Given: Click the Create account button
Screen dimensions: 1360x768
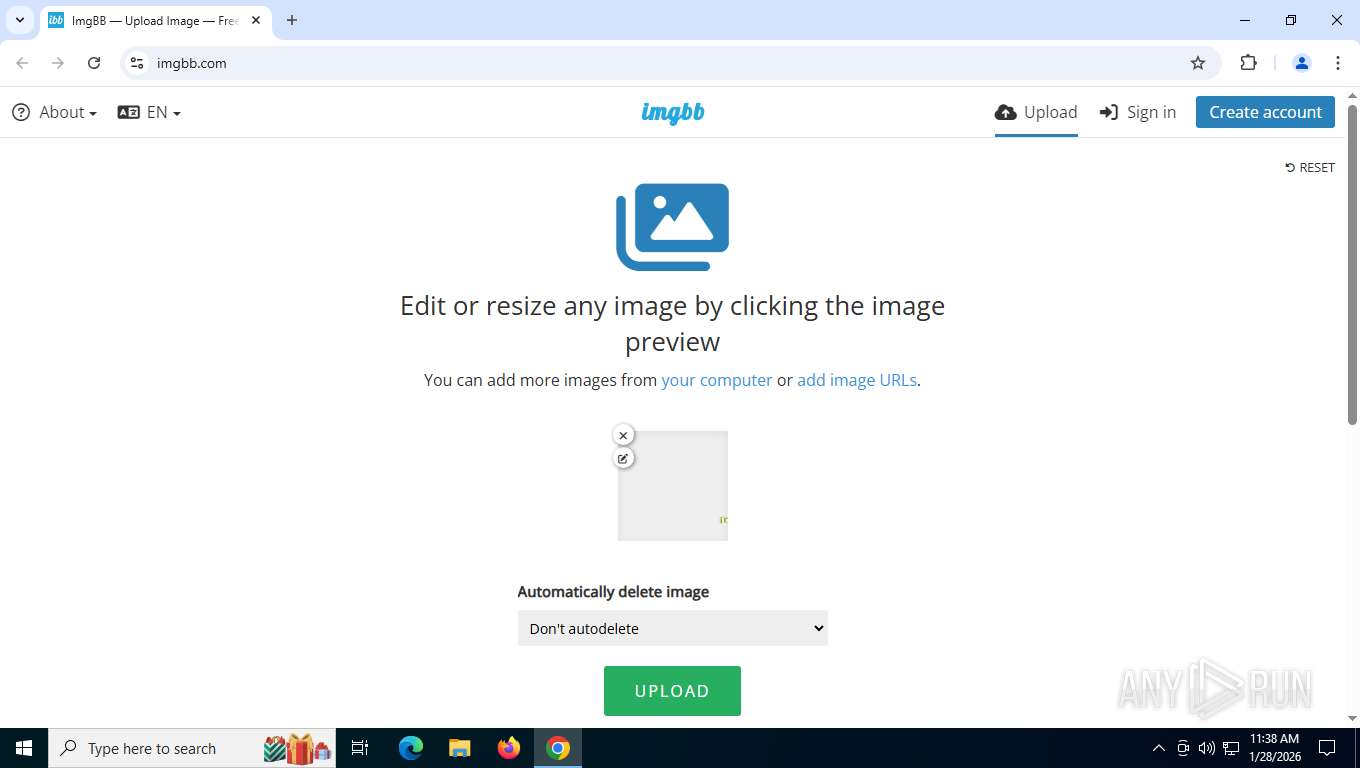Looking at the screenshot, I should [x=1265, y=112].
